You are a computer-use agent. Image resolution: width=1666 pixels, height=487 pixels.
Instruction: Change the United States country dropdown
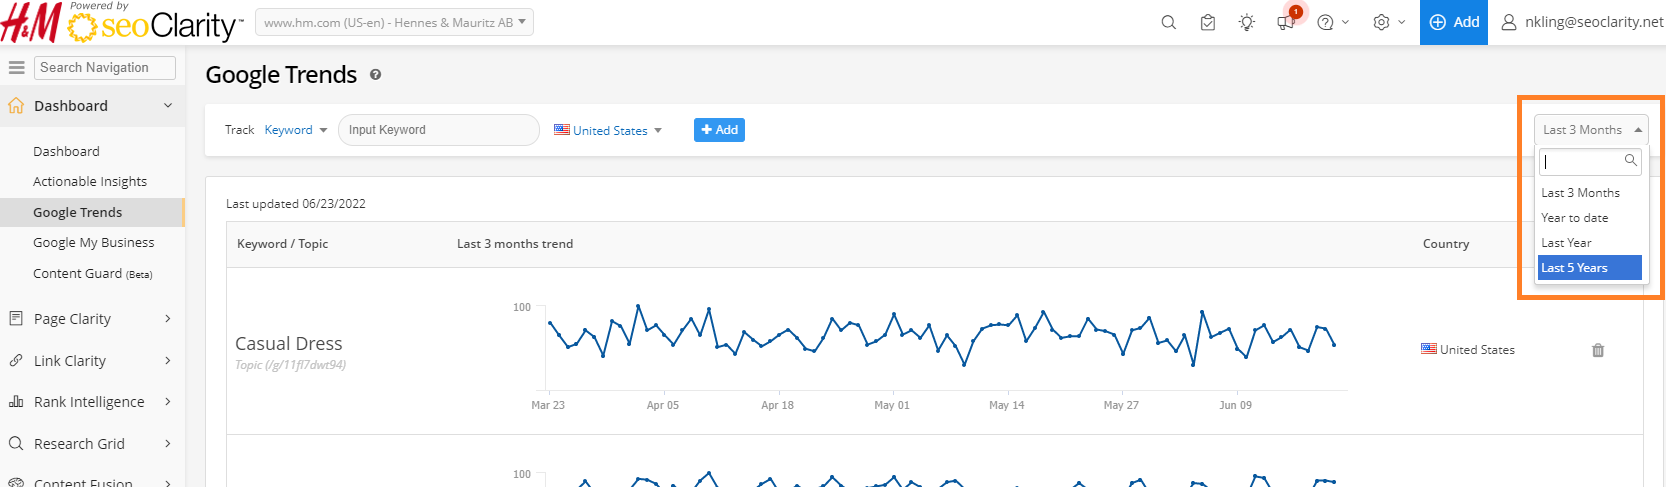[x=609, y=130]
